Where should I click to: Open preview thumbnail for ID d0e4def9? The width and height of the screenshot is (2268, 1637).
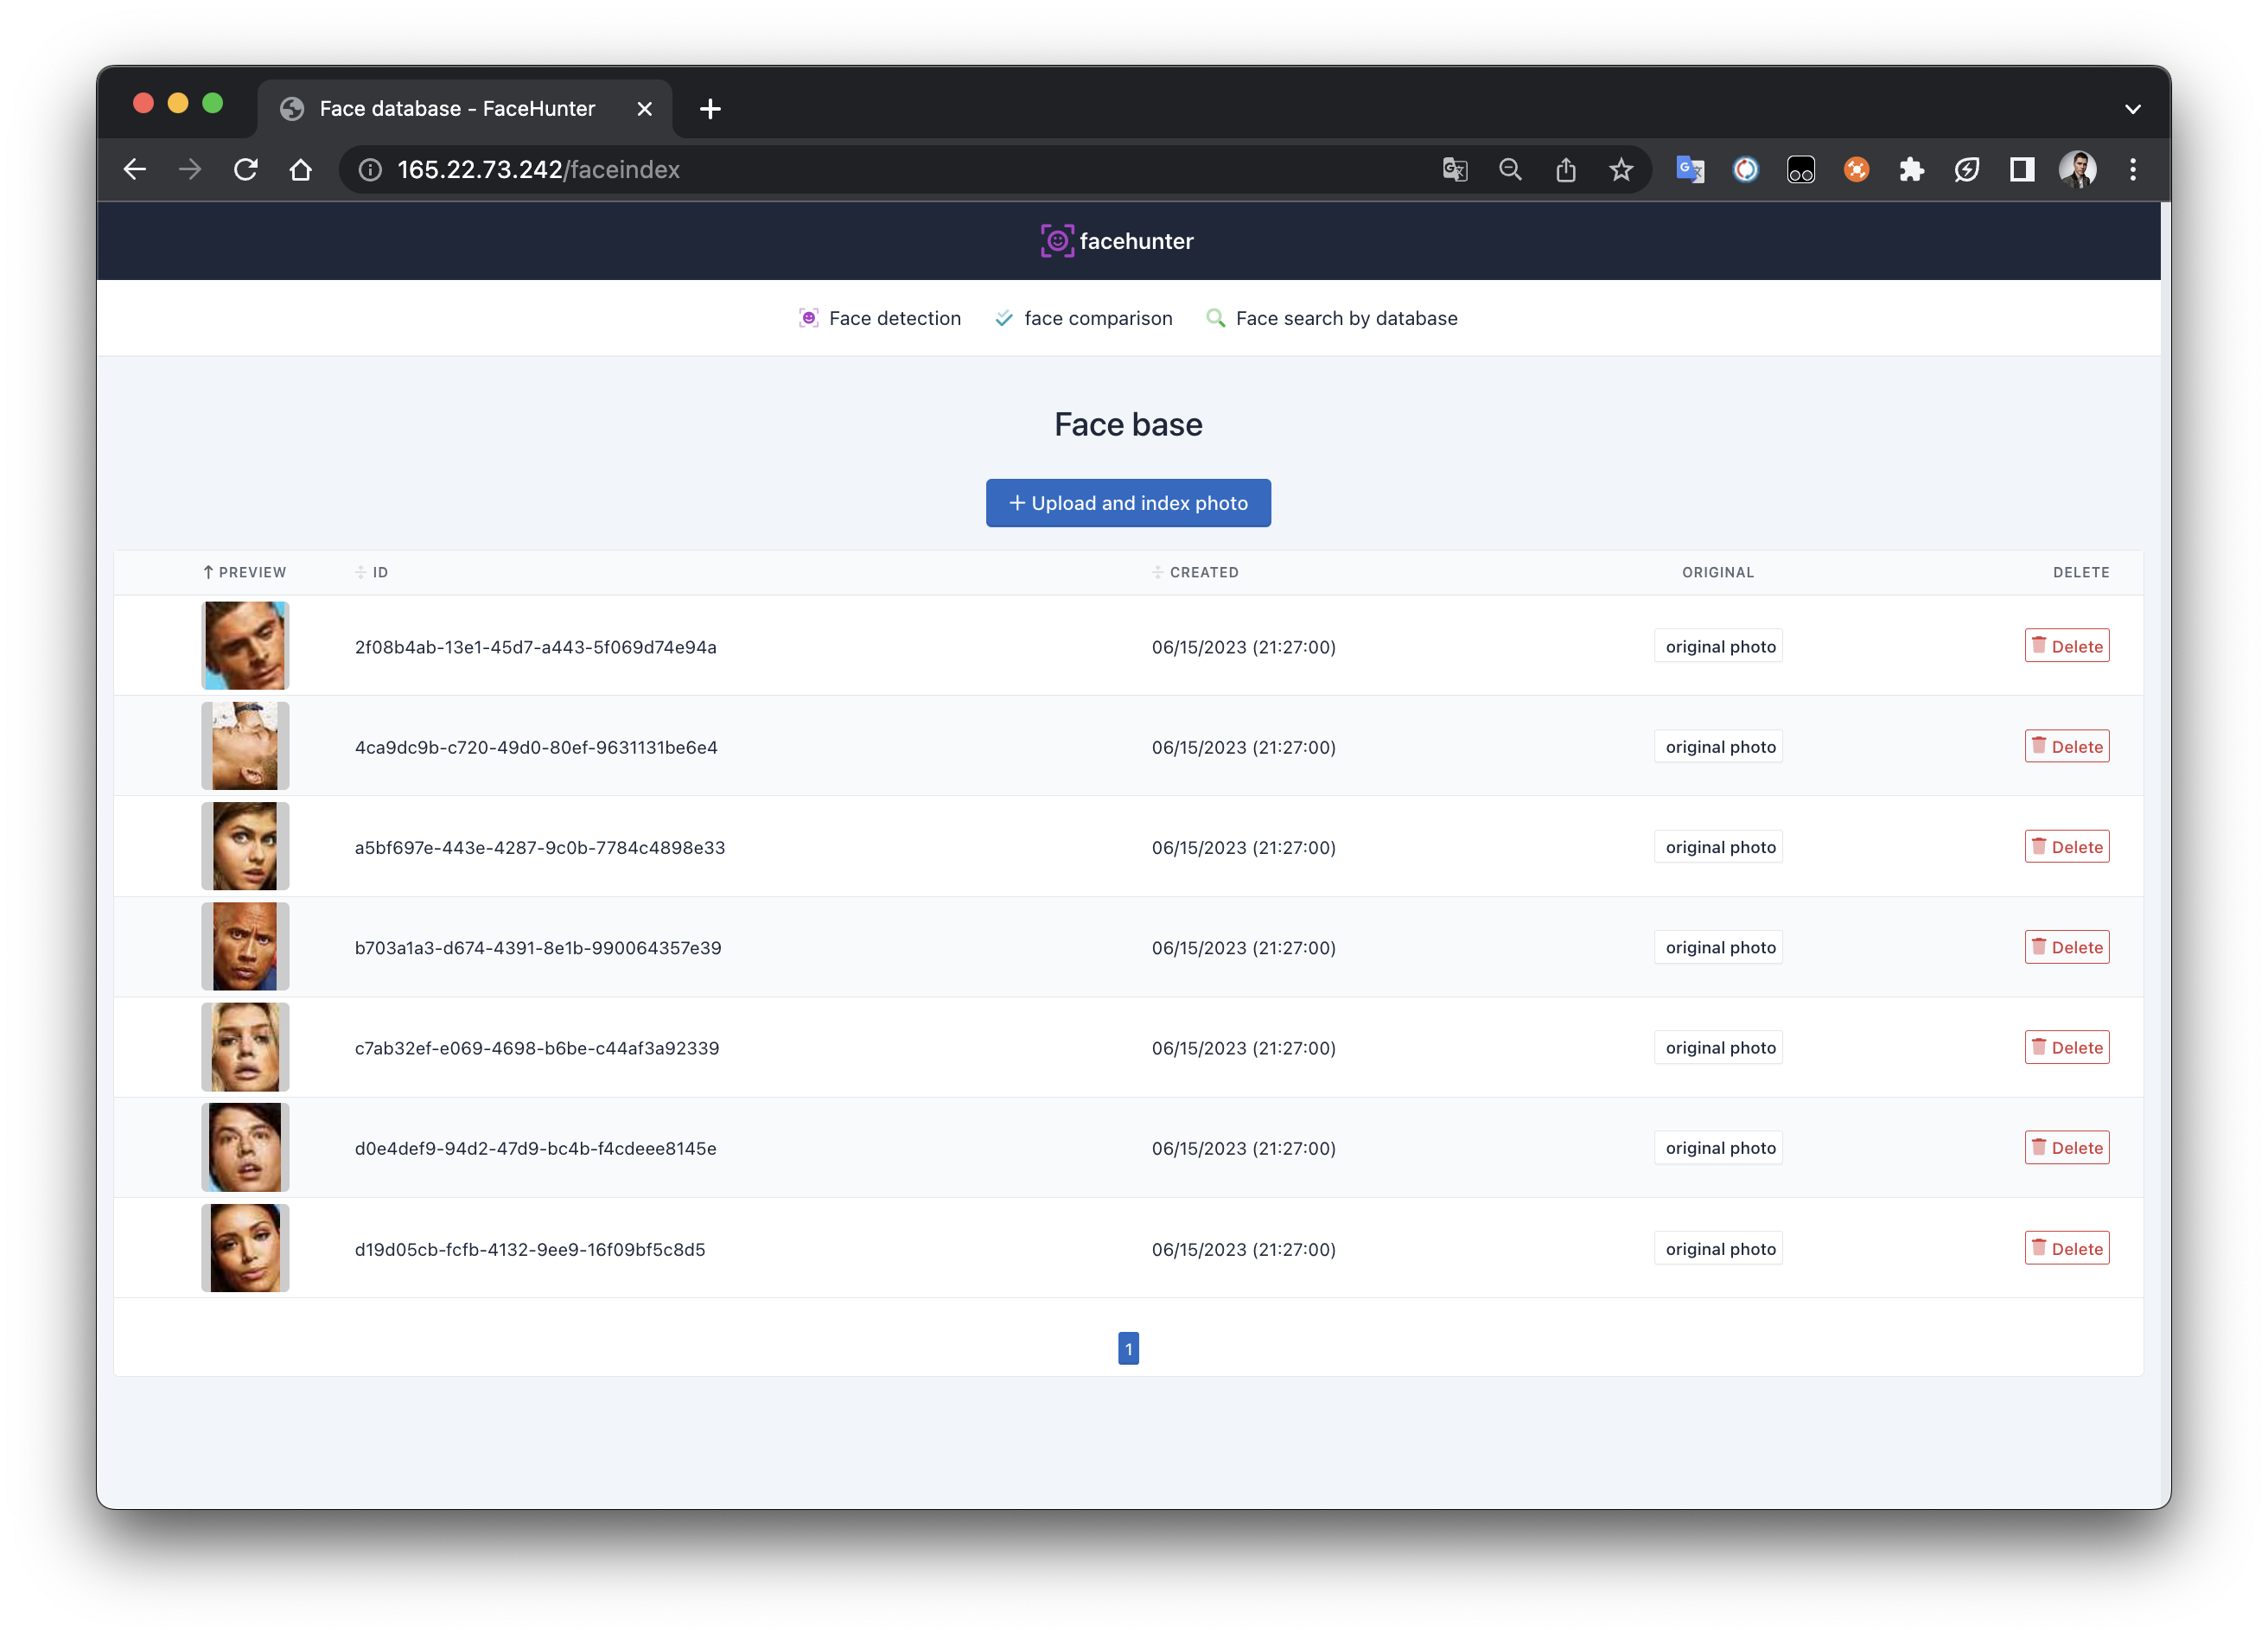(x=245, y=1147)
